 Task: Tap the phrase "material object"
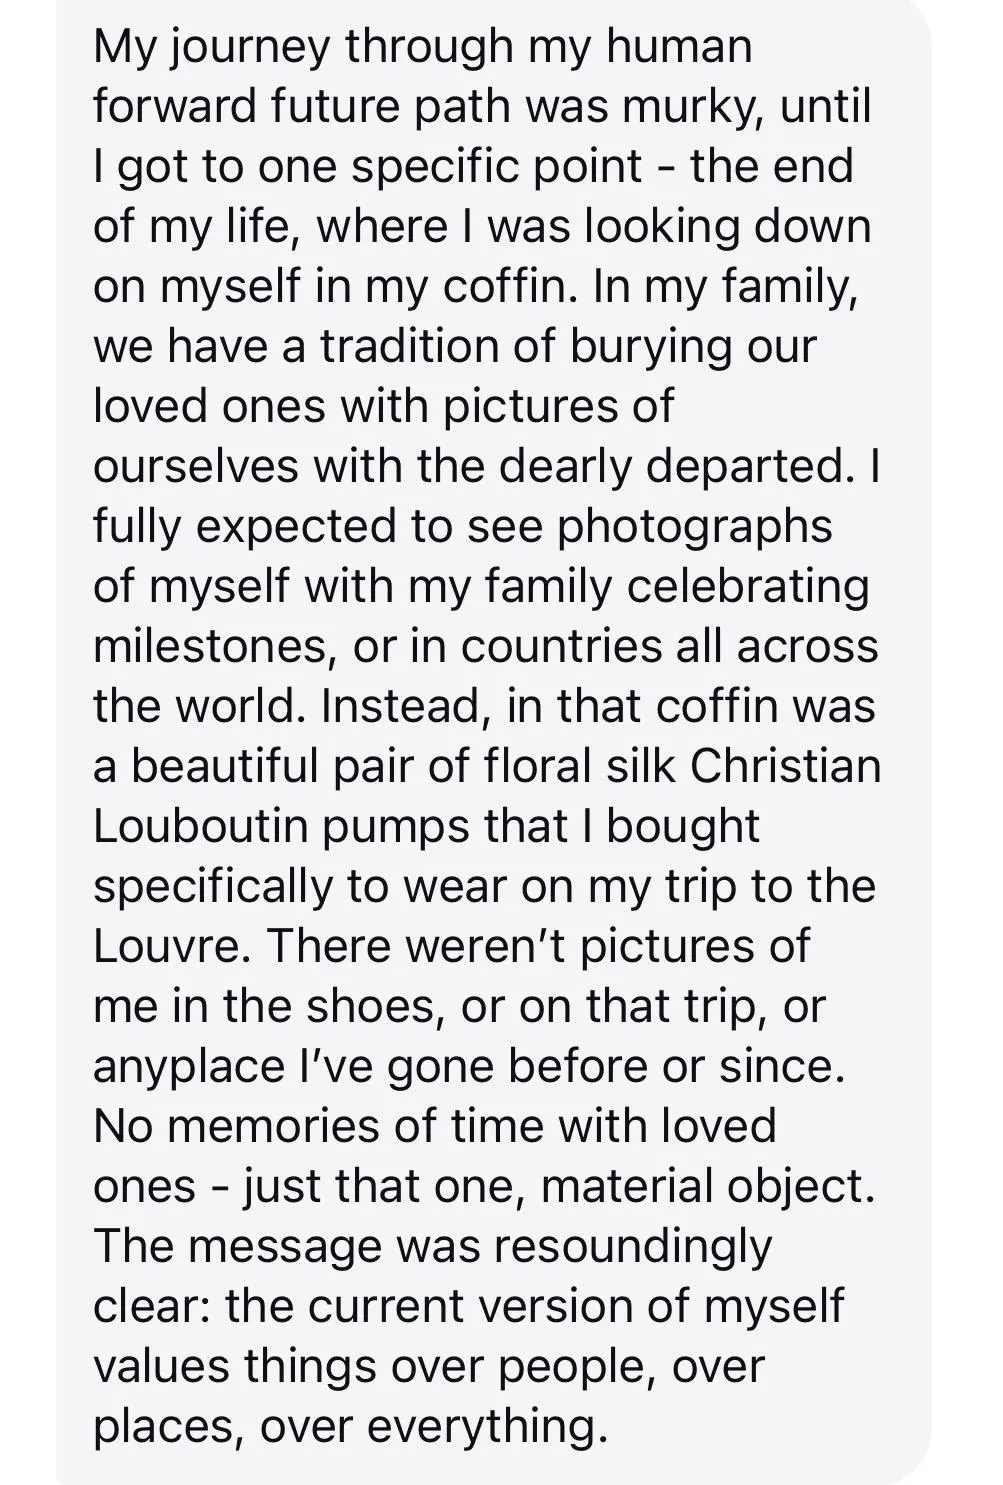click(x=708, y=1189)
